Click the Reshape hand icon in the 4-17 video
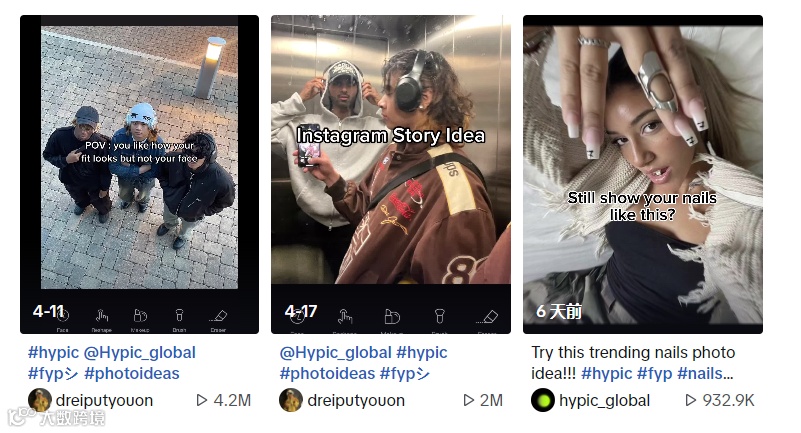The height and width of the screenshot is (433, 801). point(345,317)
